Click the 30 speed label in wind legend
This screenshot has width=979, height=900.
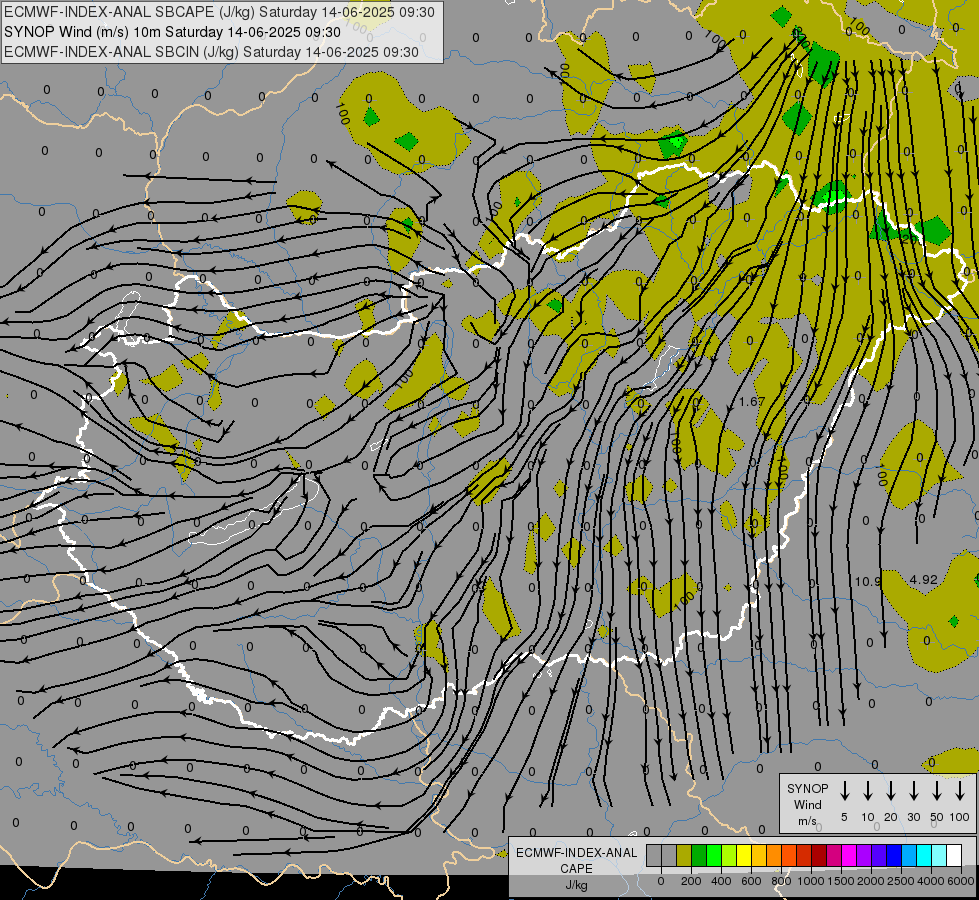coord(914,817)
